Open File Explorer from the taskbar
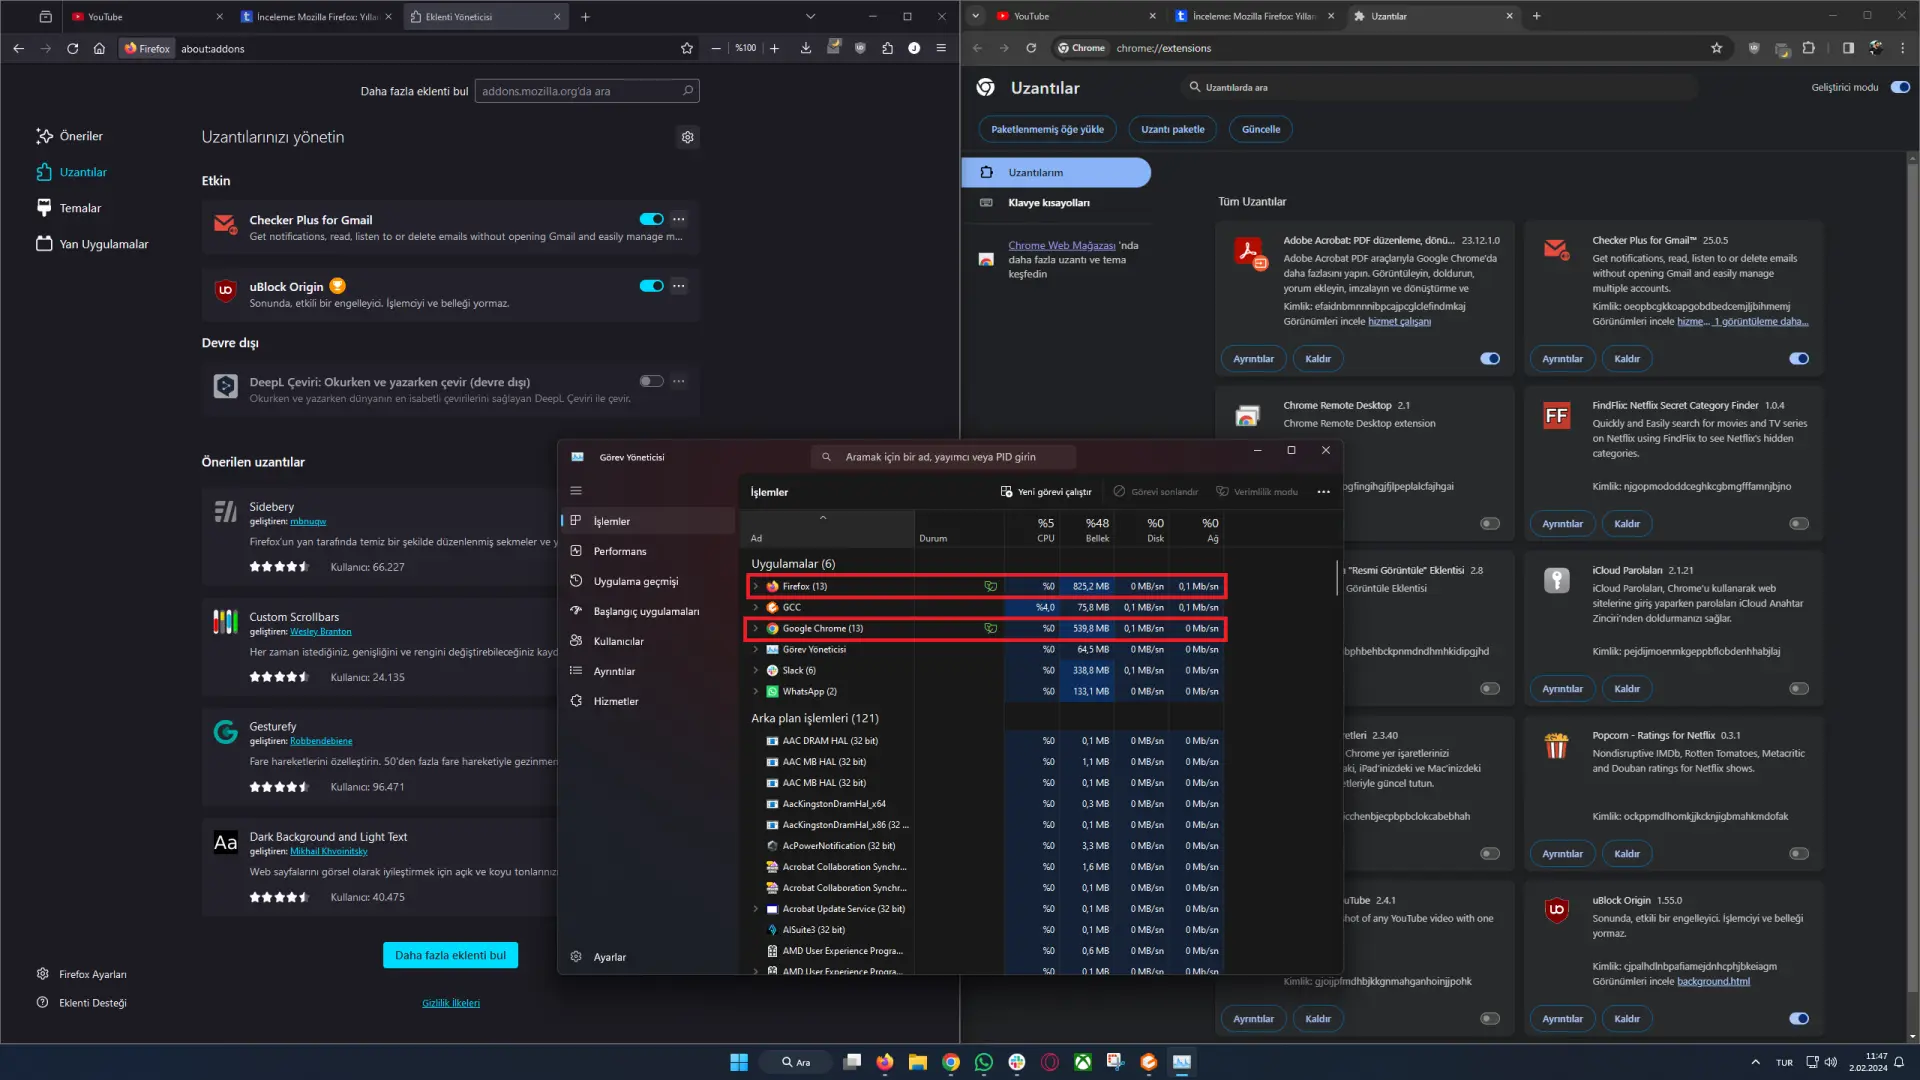This screenshot has height=1080, width=1920. tap(918, 1062)
